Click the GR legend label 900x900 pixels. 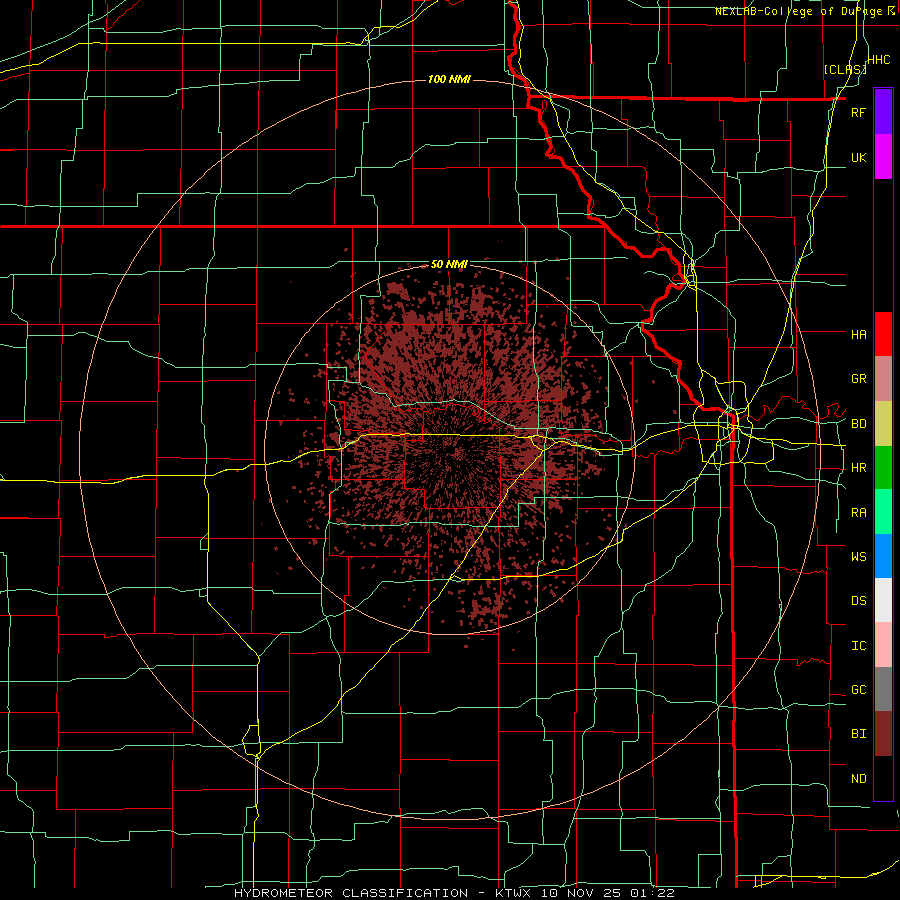(858, 379)
